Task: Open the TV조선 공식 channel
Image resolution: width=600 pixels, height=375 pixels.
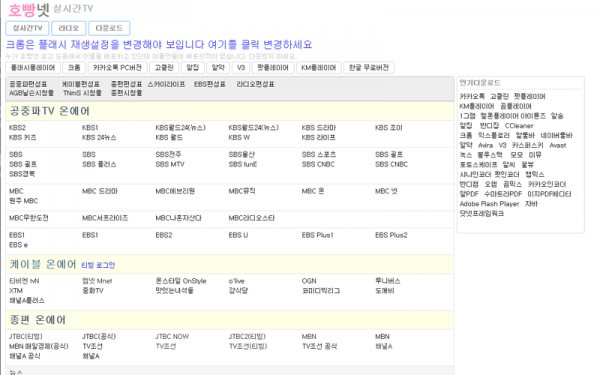Action: tap(320, 346)
